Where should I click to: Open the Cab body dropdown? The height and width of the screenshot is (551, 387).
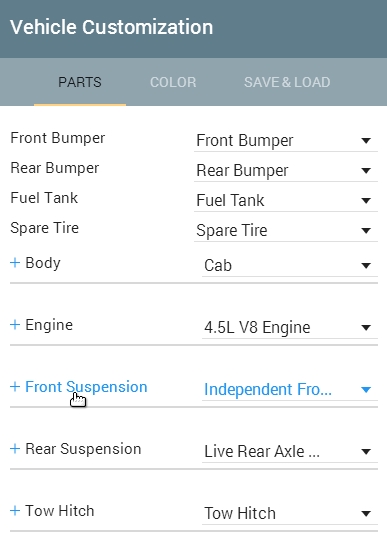point(290,265)
